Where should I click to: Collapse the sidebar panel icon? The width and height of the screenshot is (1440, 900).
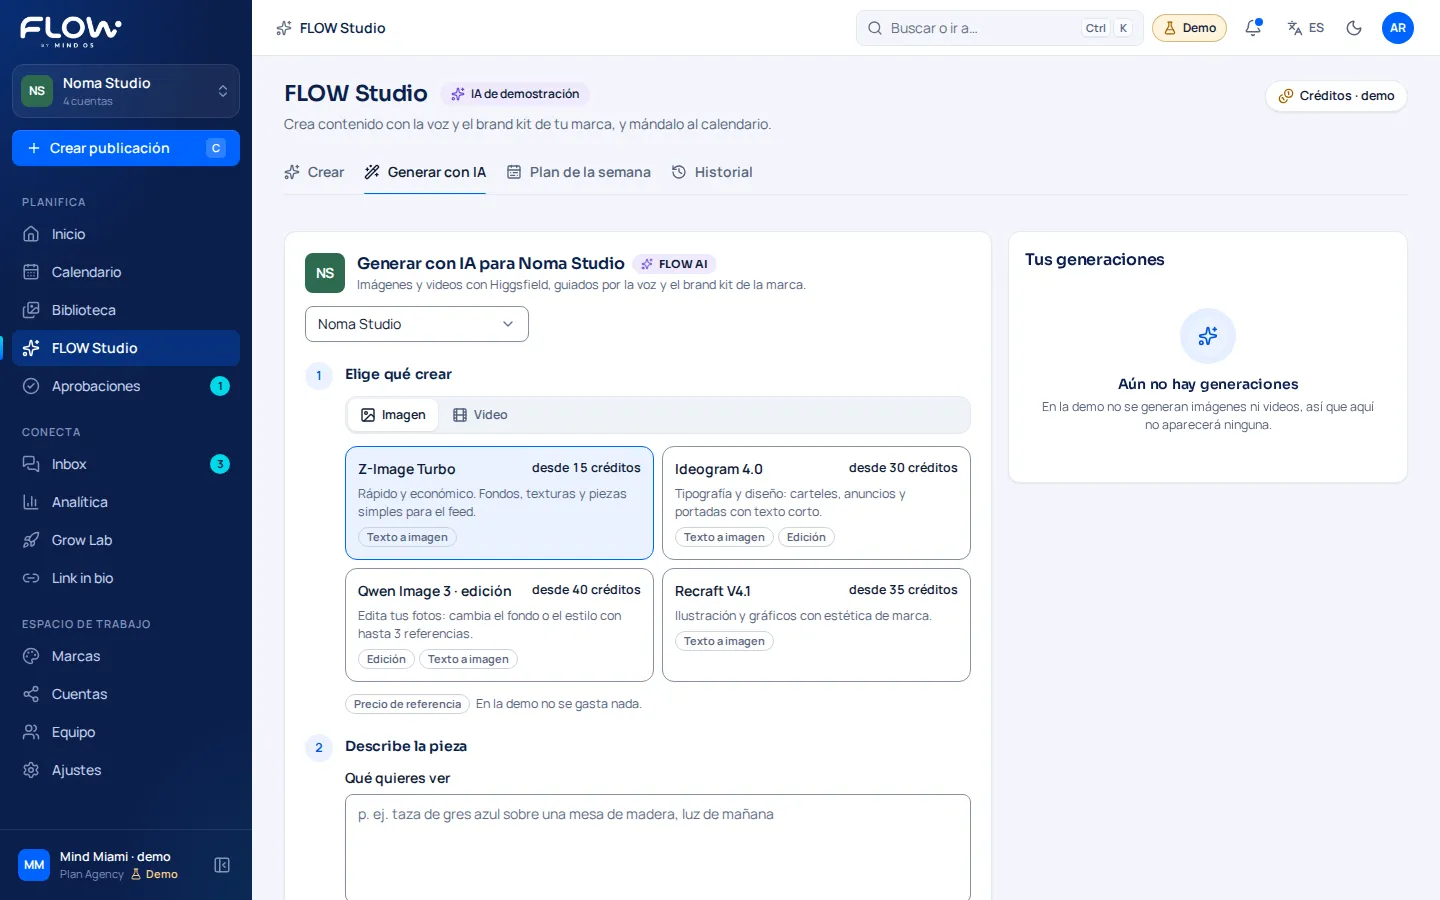pos(222,865)
